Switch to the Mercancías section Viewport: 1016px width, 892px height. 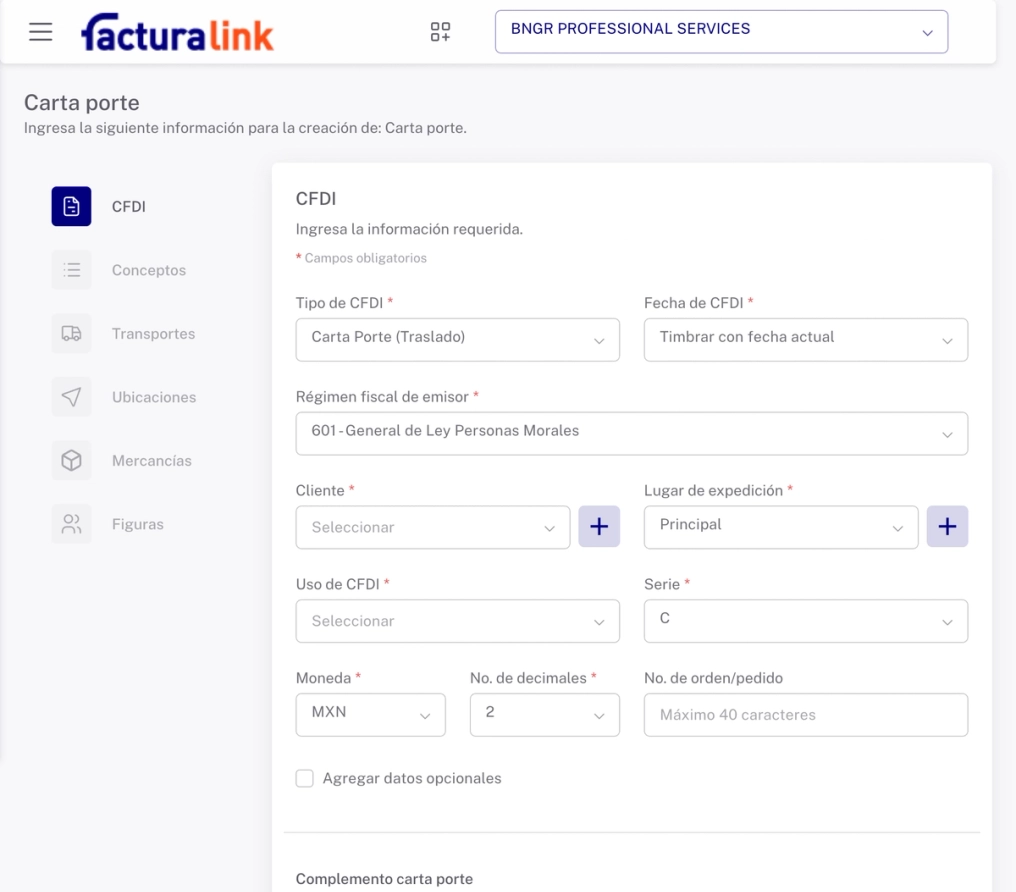151,461
